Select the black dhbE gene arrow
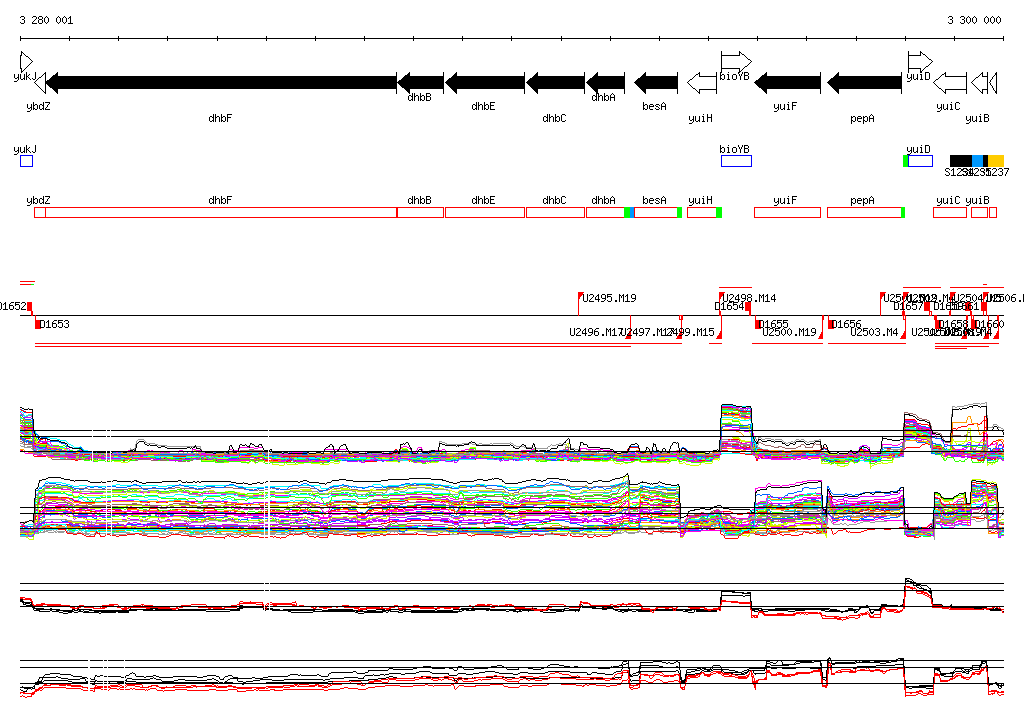The height and width of the screenshot is (714, 1024). [x=485, y=83]
